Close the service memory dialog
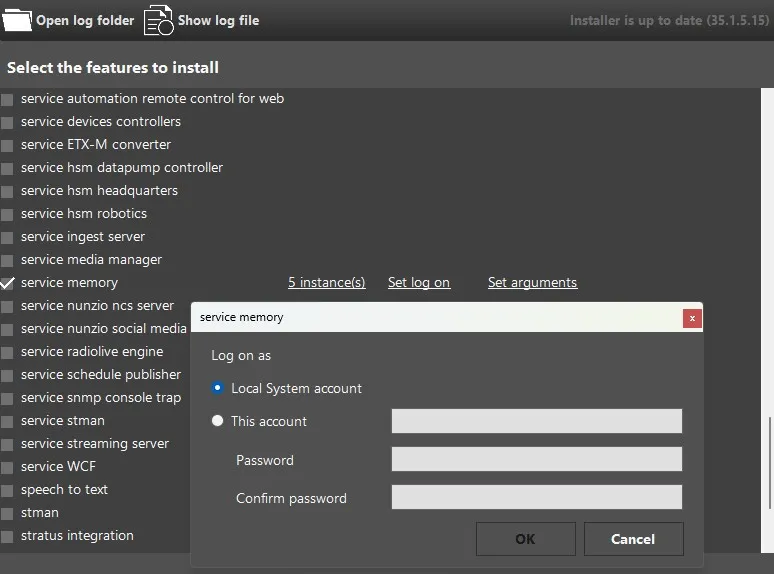774x574 pixels. [x=691, y=318]
